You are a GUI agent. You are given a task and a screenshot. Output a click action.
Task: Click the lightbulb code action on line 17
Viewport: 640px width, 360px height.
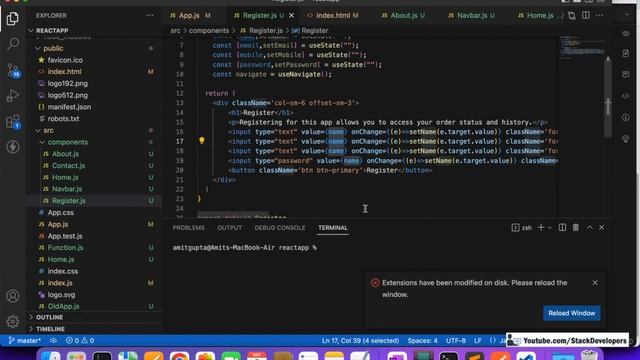pyautogui.click(x=202, y=141)
